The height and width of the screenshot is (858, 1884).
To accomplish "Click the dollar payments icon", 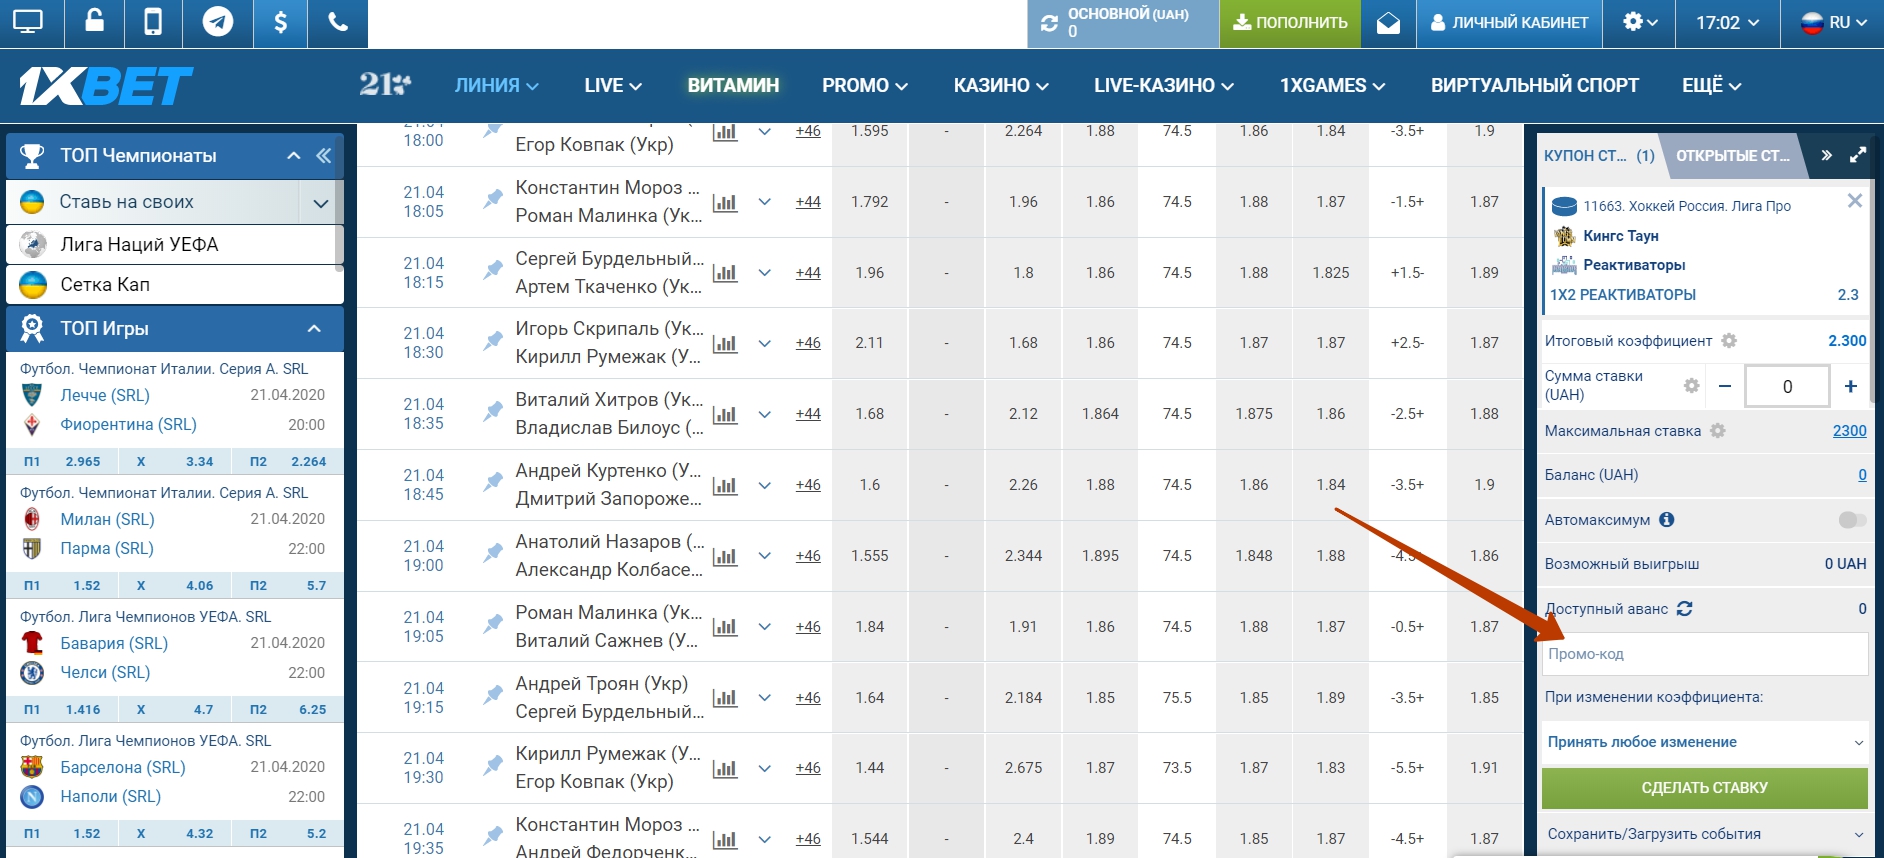I will (x=281, y=21).
